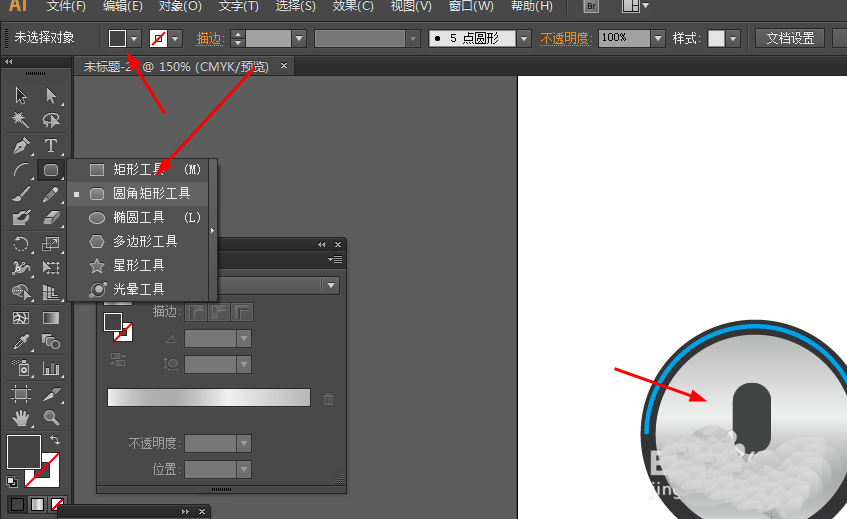Image resolution: width=847 pixels, height=519 pixels.
Task: Open stroke color dropdown in control bar
Action: 174,38
